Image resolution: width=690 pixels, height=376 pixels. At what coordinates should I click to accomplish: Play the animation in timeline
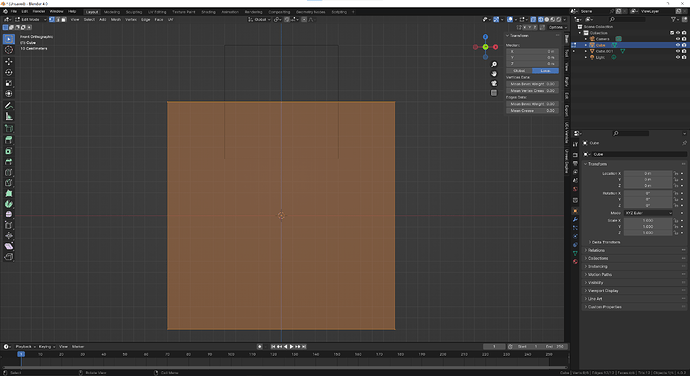(291, 347)
